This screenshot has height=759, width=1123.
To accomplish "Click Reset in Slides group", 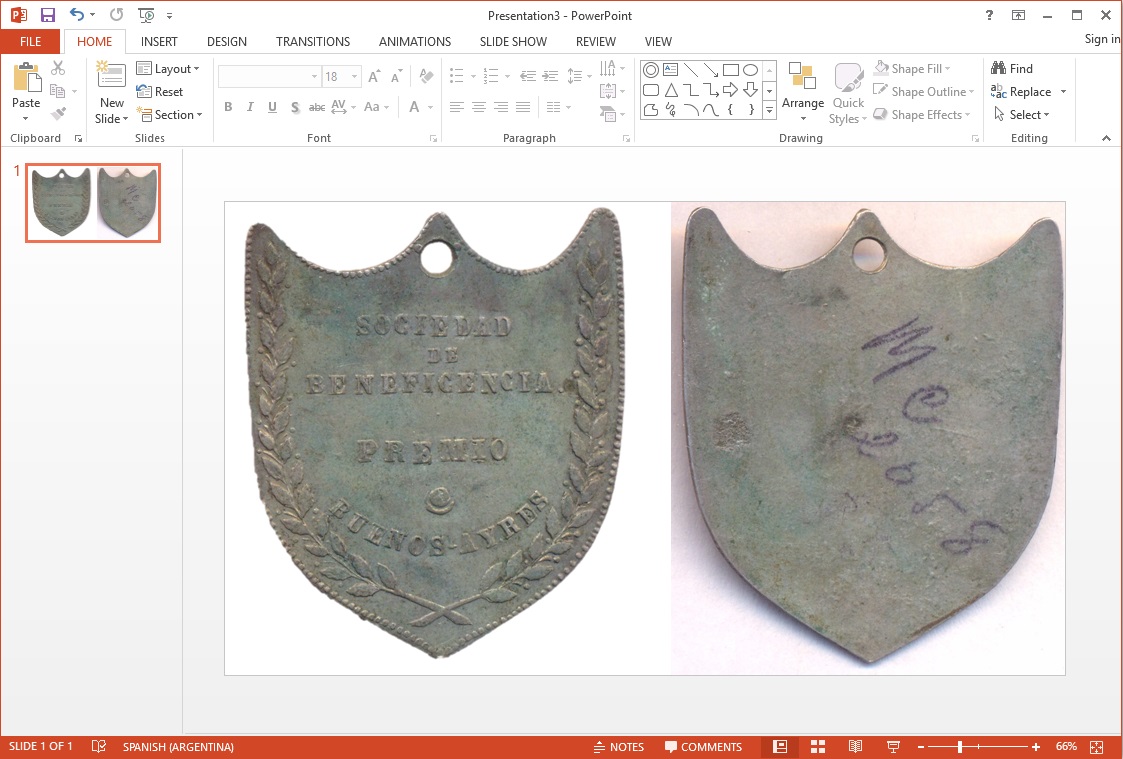I will click(160, 92).
